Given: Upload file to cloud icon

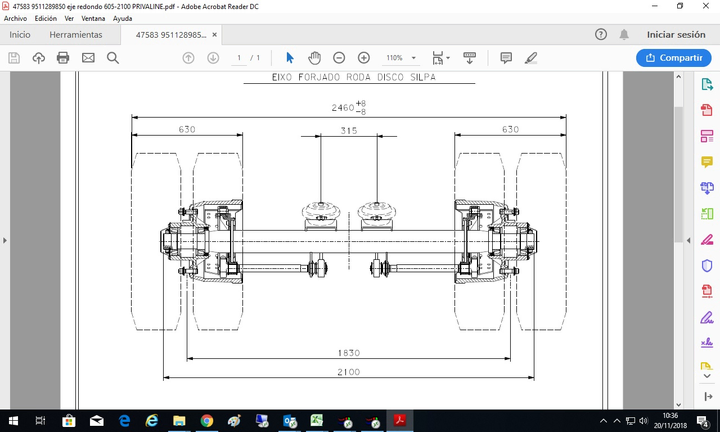Looking at the screenshot, I should [x=39, y=58].
